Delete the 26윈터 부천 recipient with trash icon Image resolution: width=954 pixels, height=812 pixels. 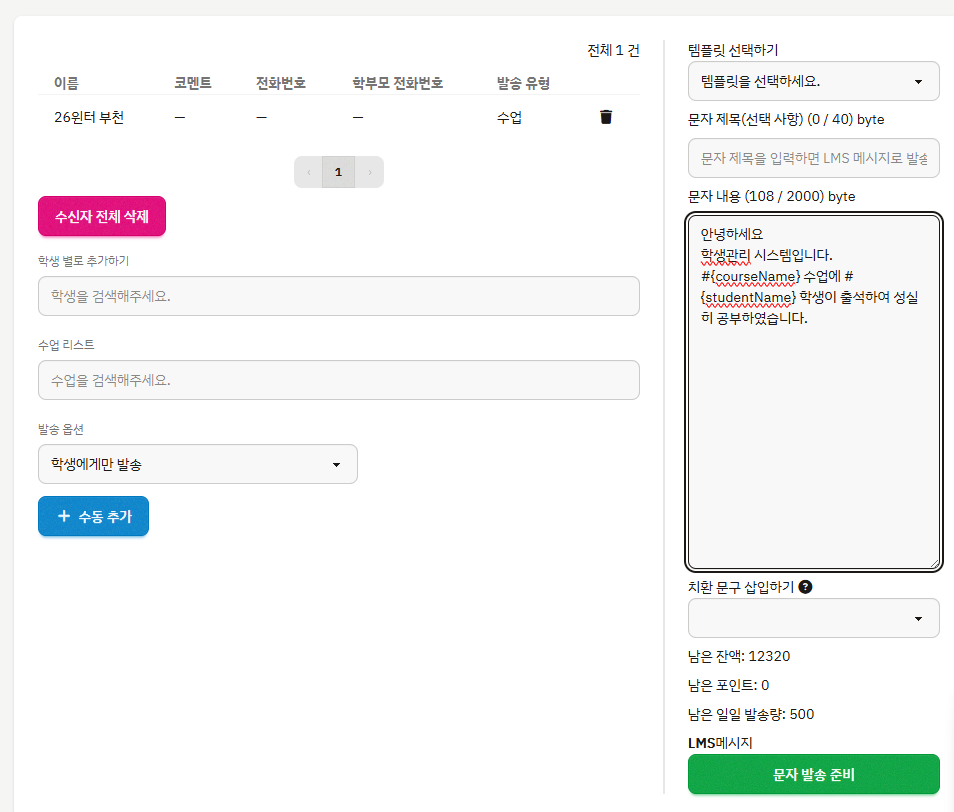pos(606,117)
